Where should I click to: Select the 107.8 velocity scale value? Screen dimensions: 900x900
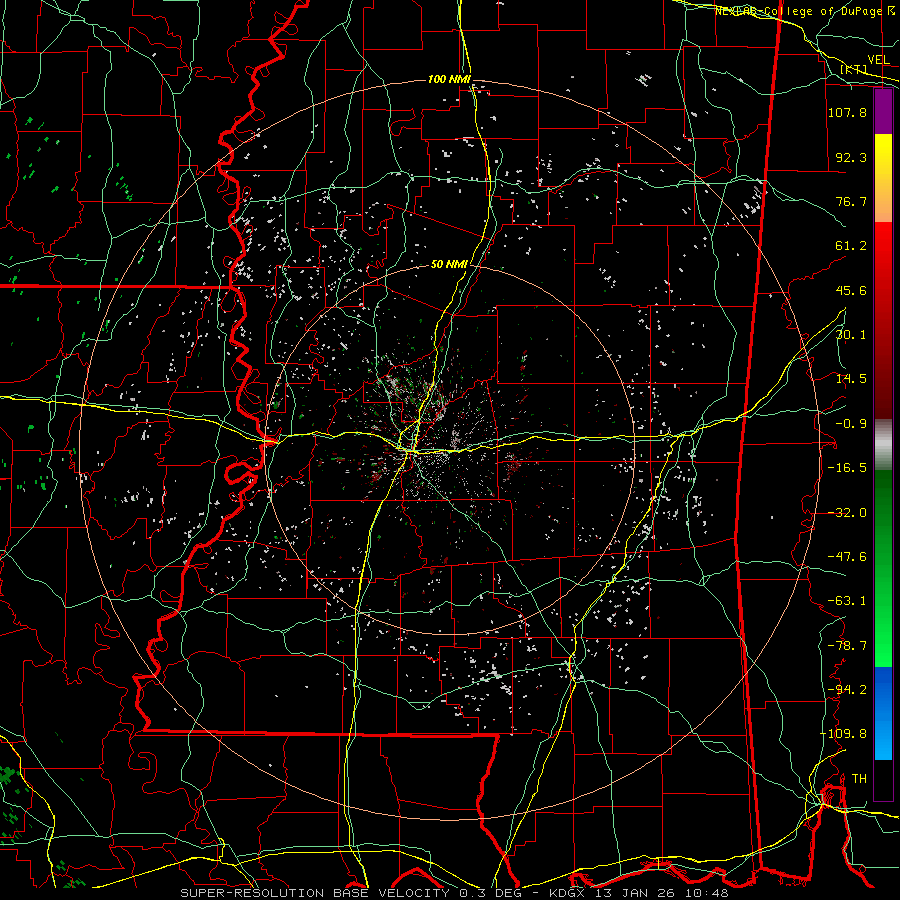click(x=847, y=112)
